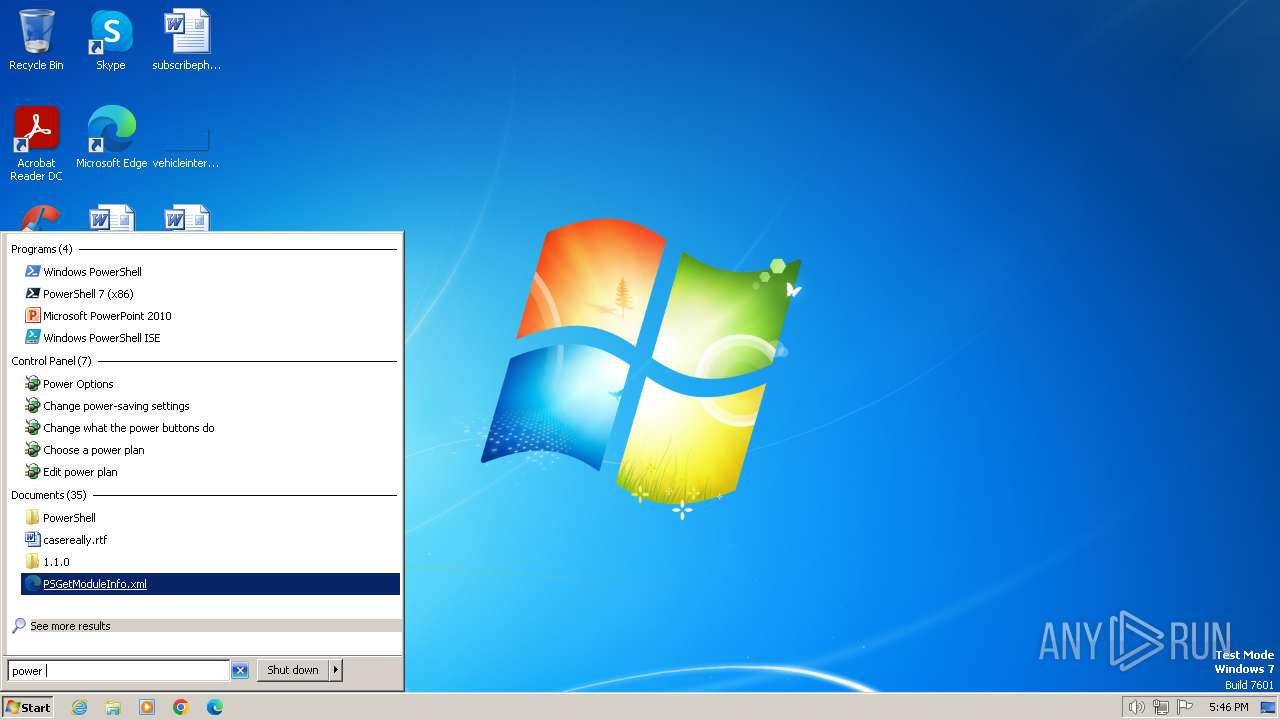The image size is (1280, 720).
Task: Open PSGetModuleInfo.xml highlighted result
Action: 210,584
